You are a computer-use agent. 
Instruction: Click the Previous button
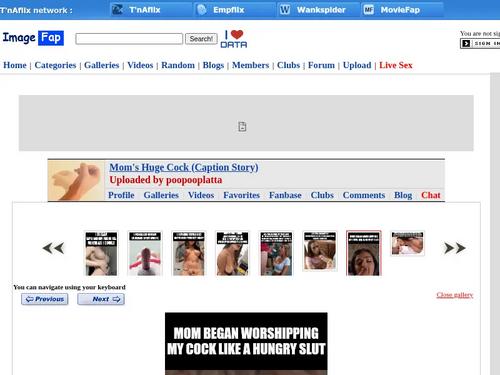(45, 299)
